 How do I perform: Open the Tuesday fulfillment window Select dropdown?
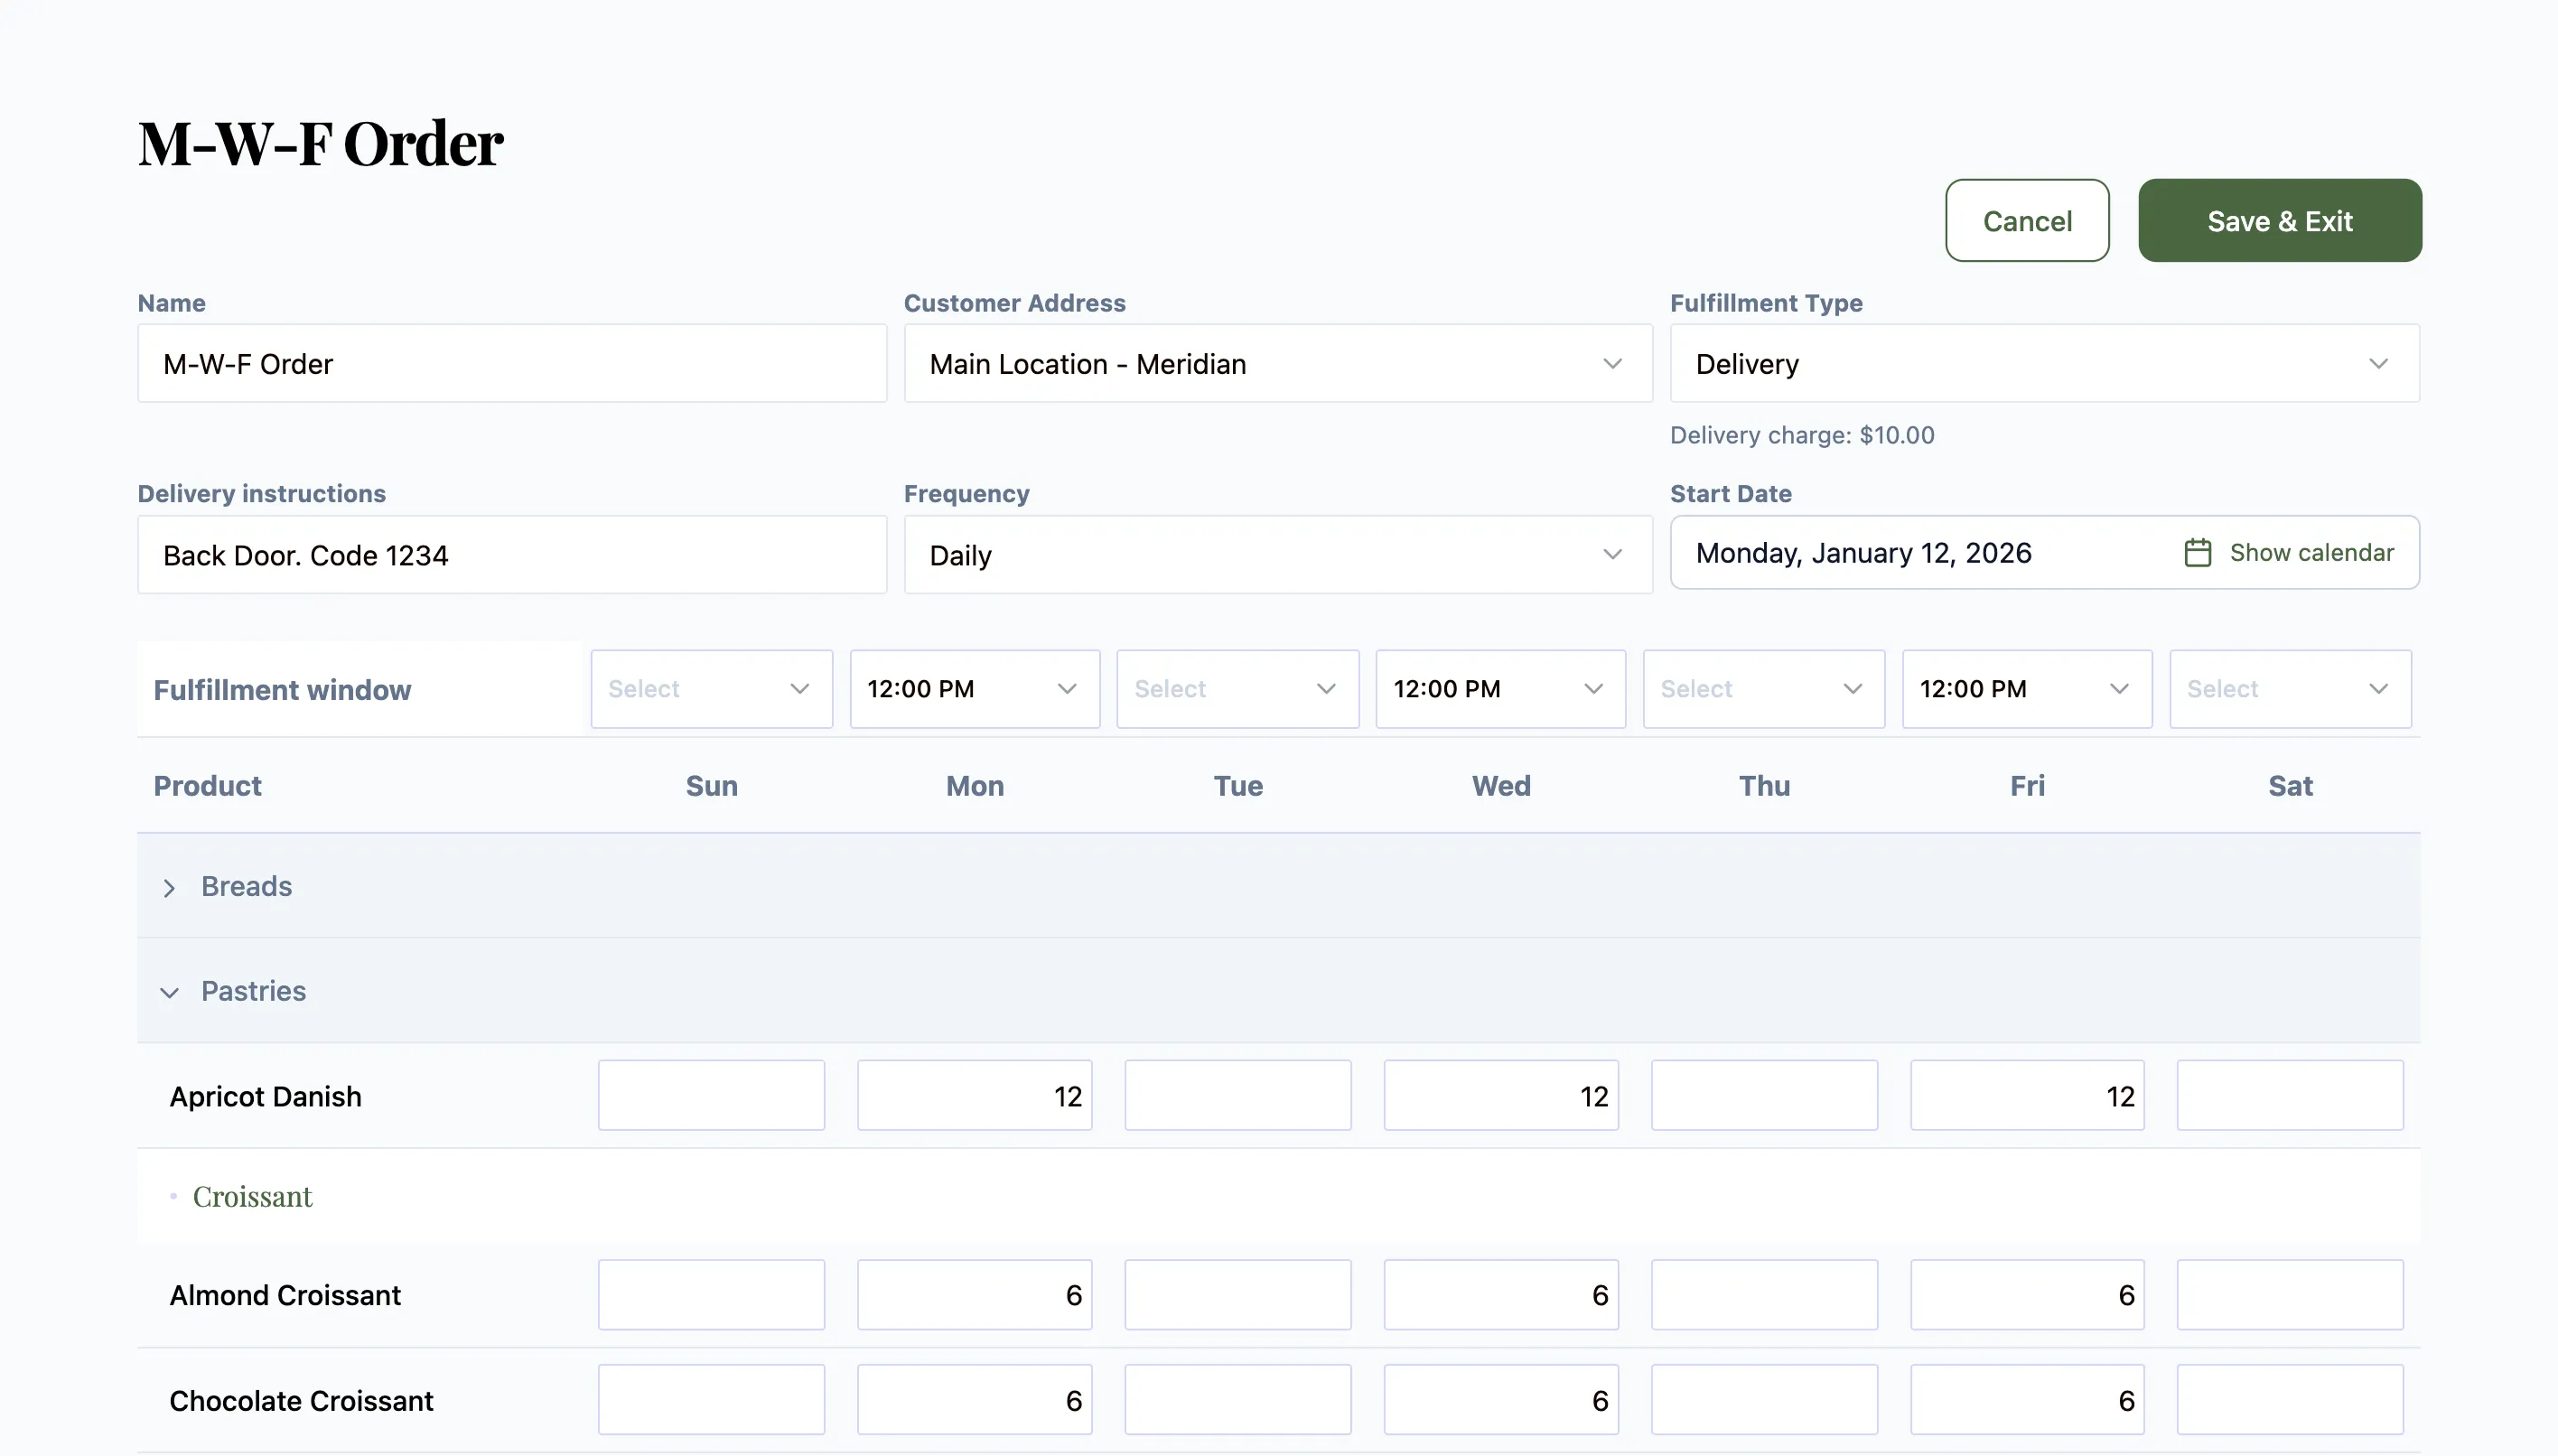[1237, 689]
